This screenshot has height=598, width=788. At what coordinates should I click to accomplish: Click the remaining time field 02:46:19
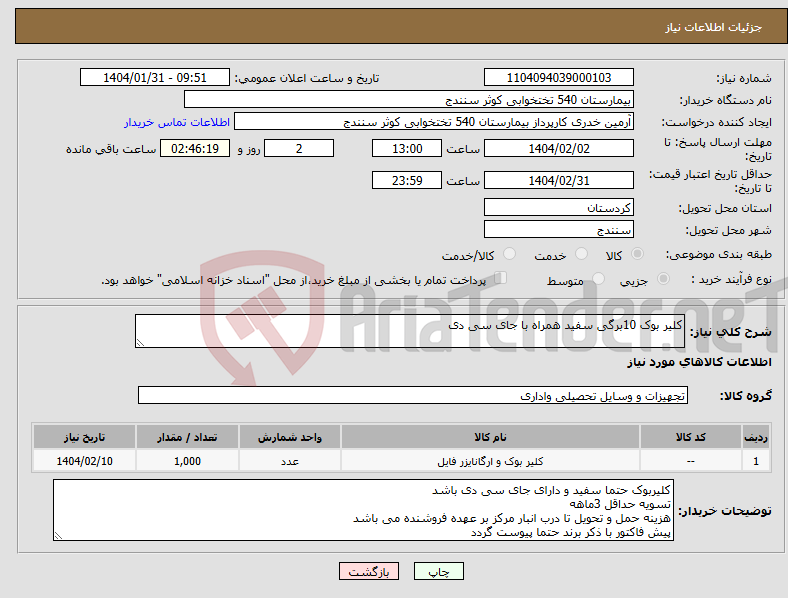[x=195, y=148]
